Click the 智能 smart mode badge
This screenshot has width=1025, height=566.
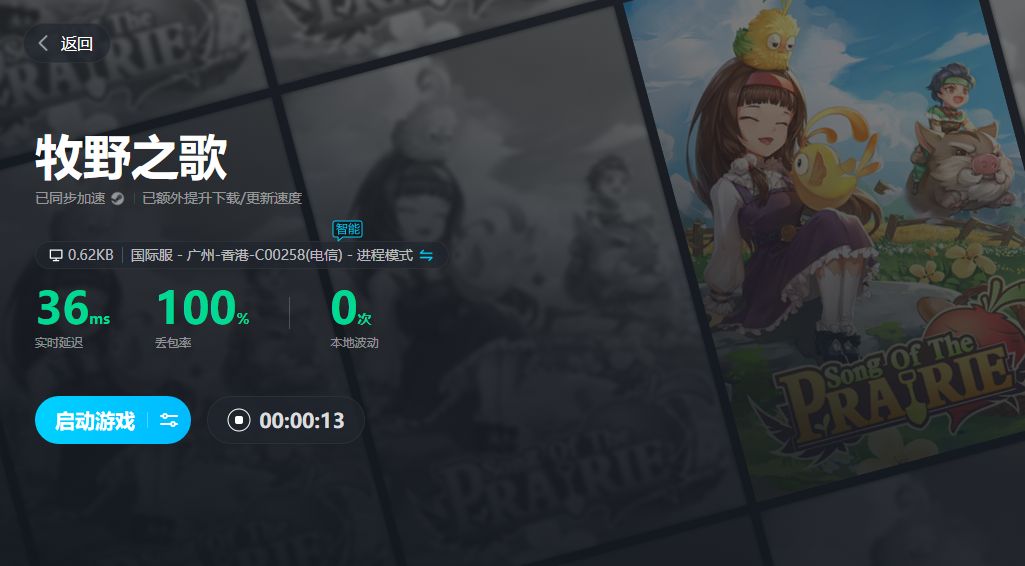coord(348,229)
